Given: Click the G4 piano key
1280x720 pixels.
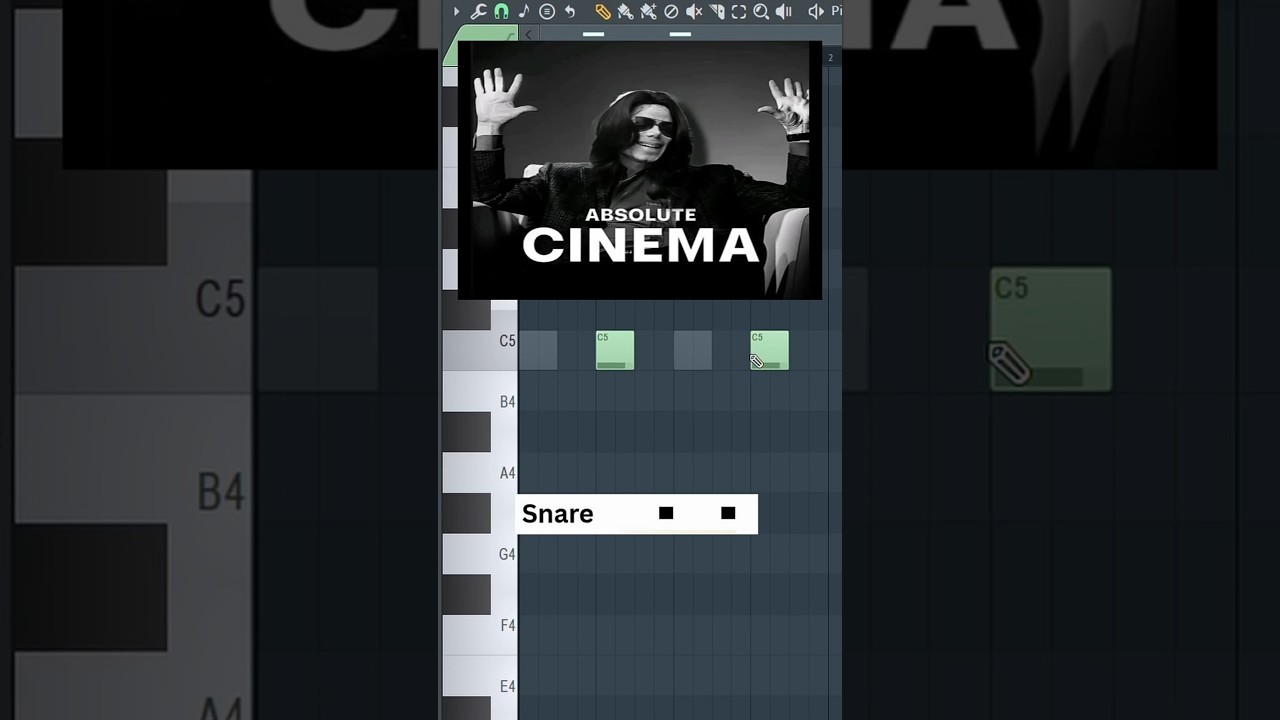Looking at the screenshot, I should tap(480, 554).
